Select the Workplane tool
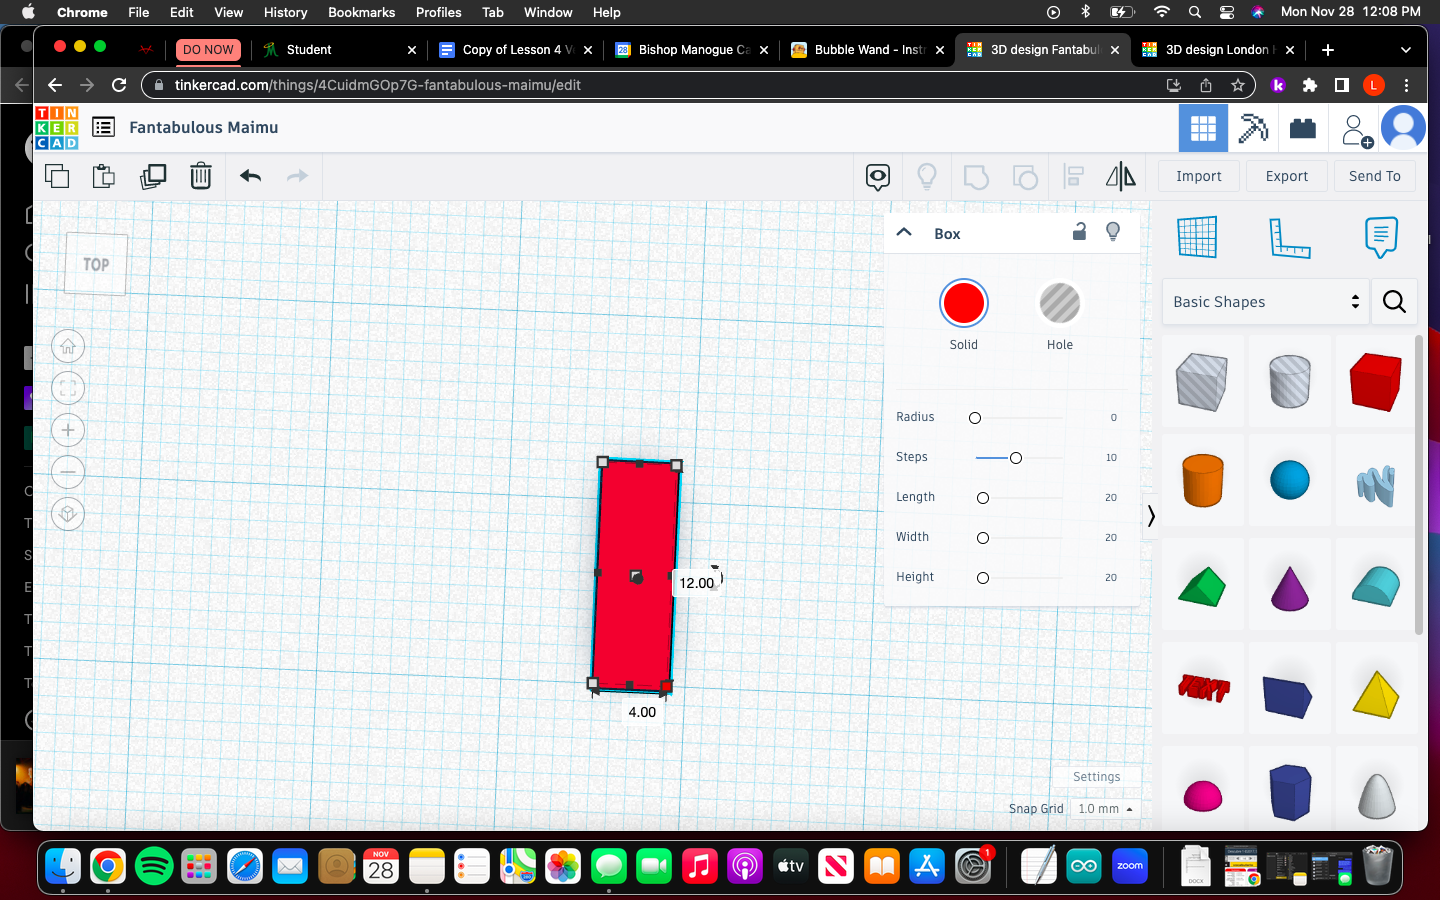Screen dimensions: 1440x900 [1197, 237]
